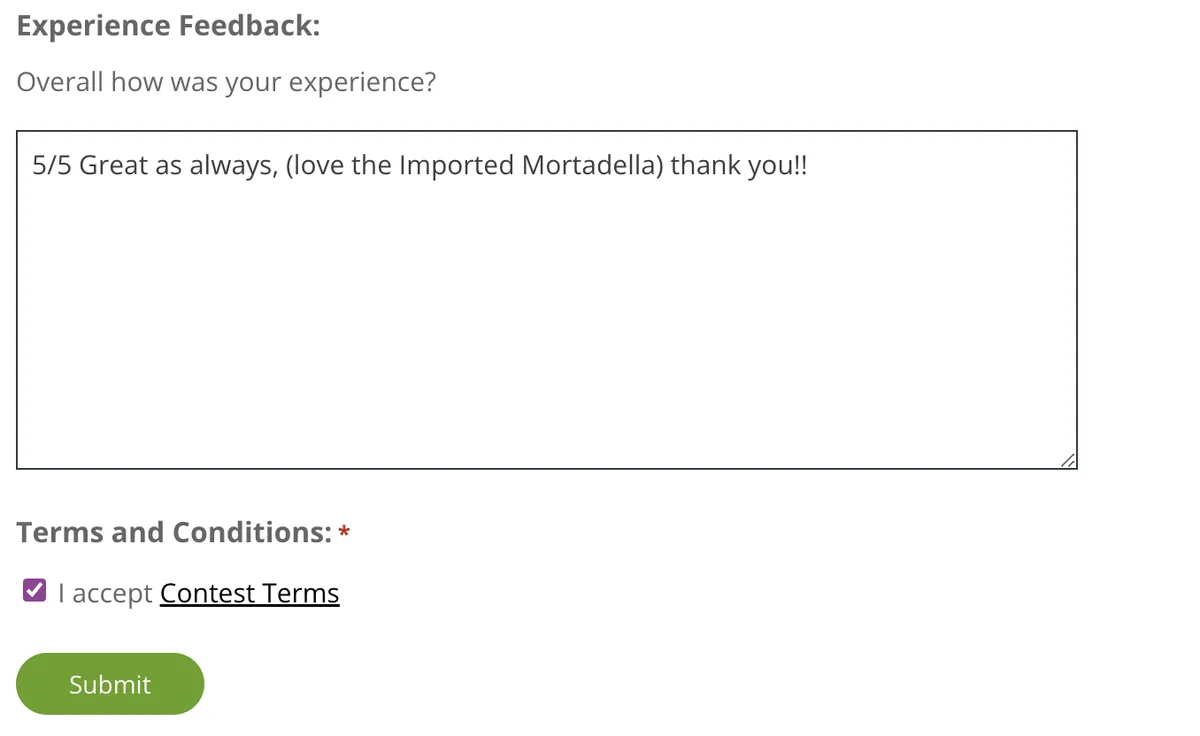The height and width of the screenshot is (736, 1200).
Task: Click the red required asterisk
Action: tap(344, 532)
